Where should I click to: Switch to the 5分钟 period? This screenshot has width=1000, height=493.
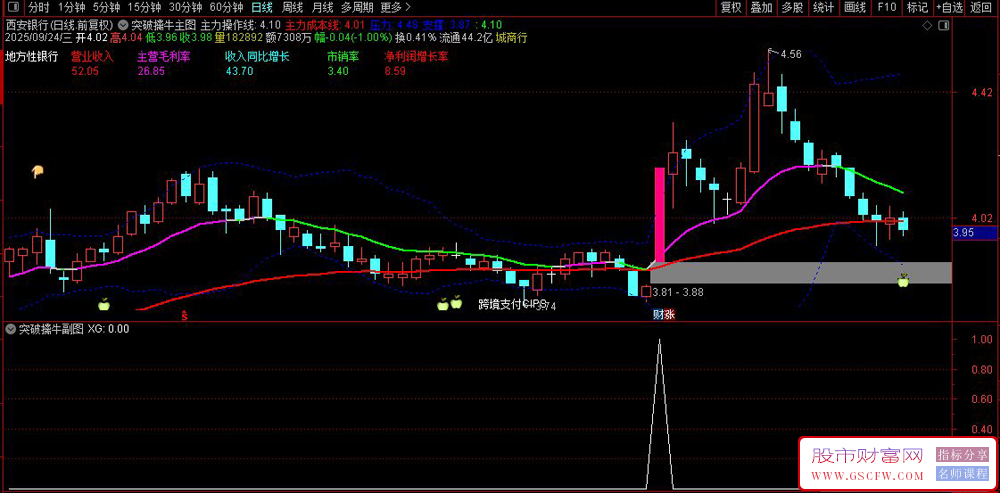point(106,8)
